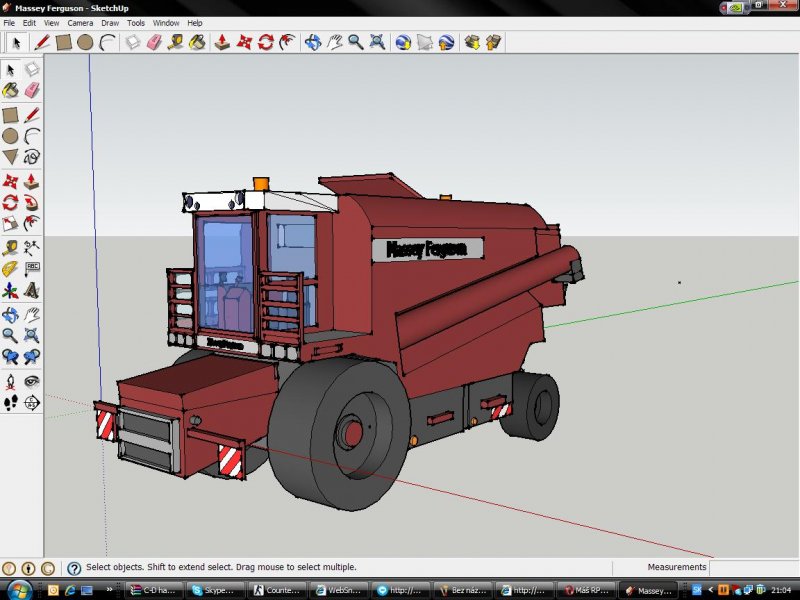Pick the Polygon tool in left toolbar
This screenshot has height=600, width=800.
pos(10,157)
